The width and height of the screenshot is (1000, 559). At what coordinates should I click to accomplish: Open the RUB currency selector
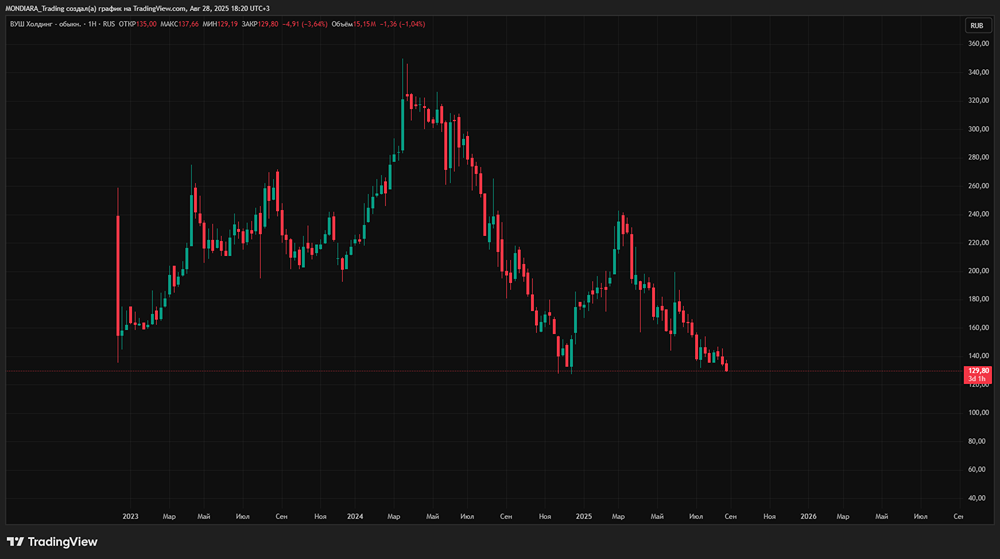click(x=976, y=25)
